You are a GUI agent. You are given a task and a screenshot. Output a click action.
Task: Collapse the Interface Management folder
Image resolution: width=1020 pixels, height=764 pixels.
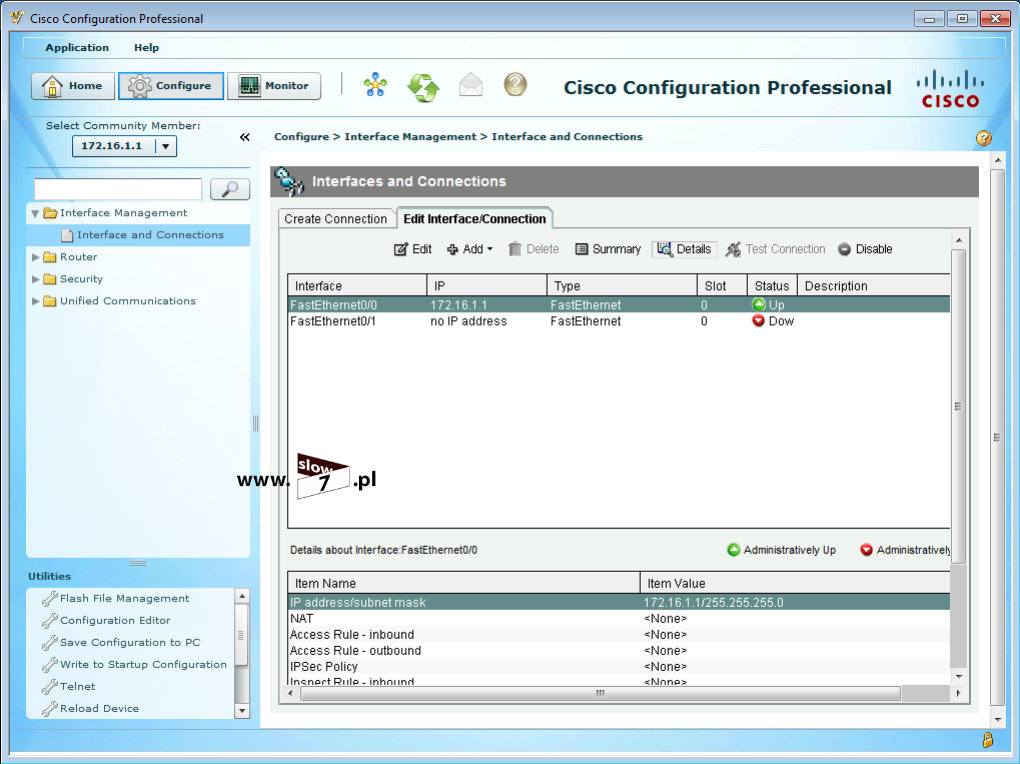pyautogui.click(x=35, y=213)
